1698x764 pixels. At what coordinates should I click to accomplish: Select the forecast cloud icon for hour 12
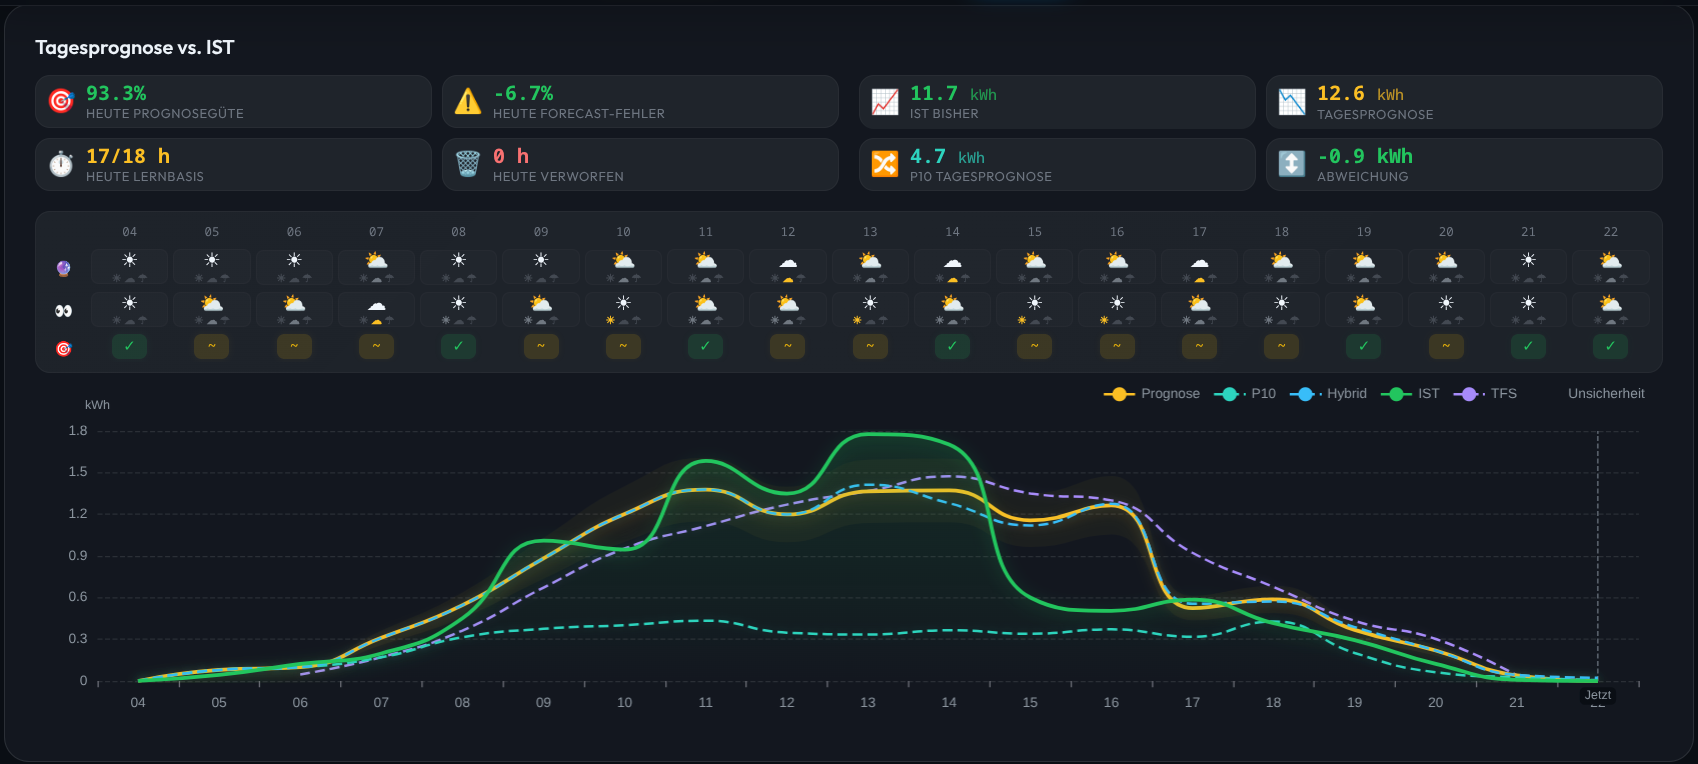pyautogui.click(x=788, y=262)
